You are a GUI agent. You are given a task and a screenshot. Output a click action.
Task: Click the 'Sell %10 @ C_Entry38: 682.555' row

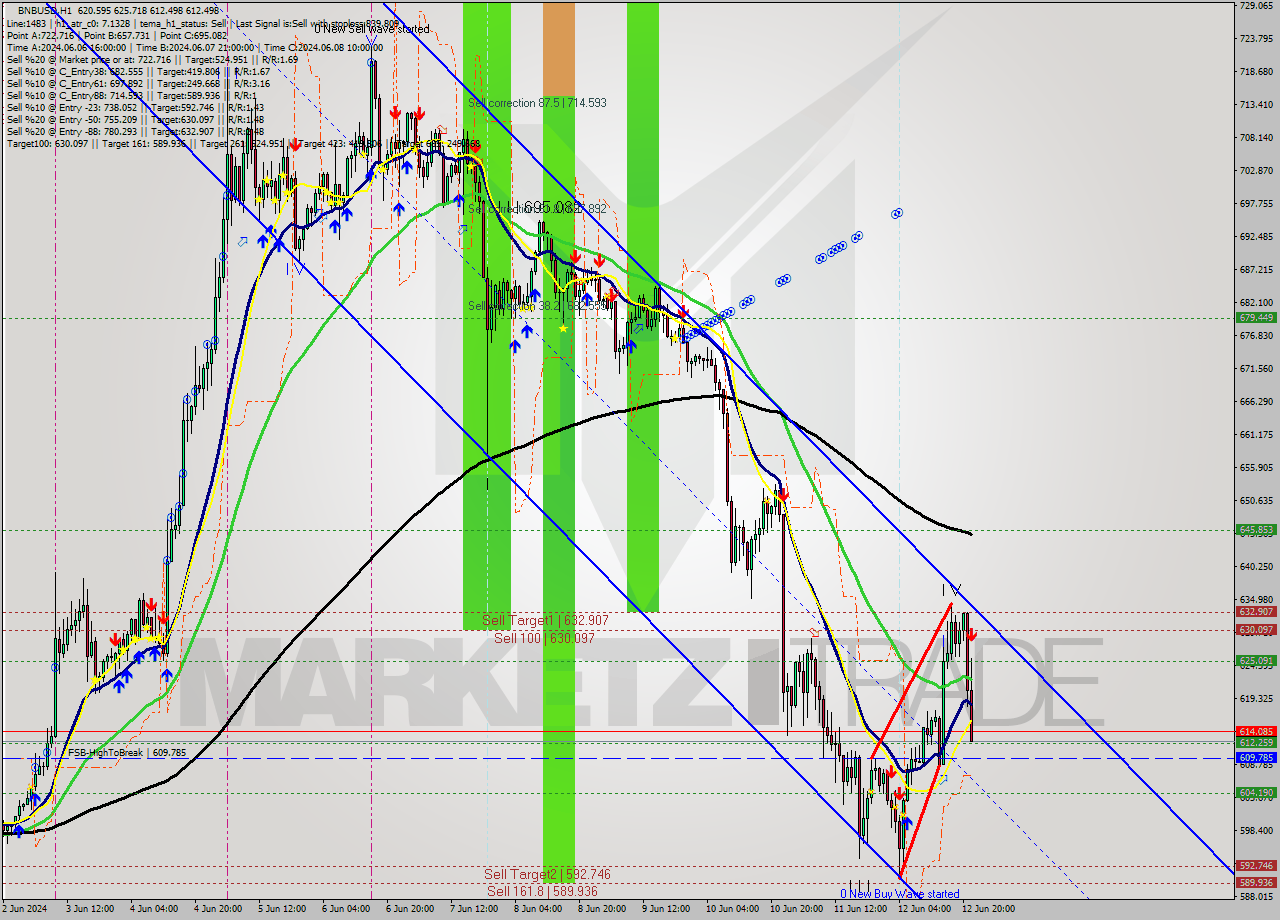pyautogui.click(x=138, y=71)
